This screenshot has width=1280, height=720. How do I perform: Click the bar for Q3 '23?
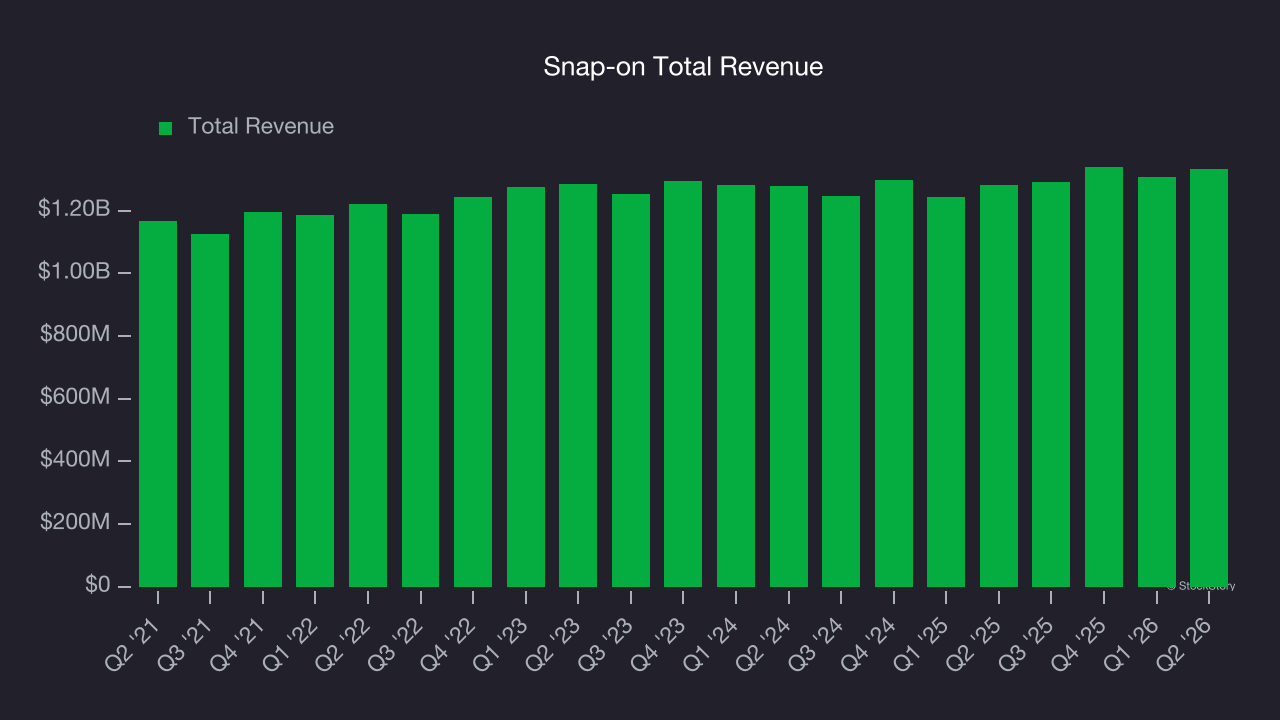point(631,390)
